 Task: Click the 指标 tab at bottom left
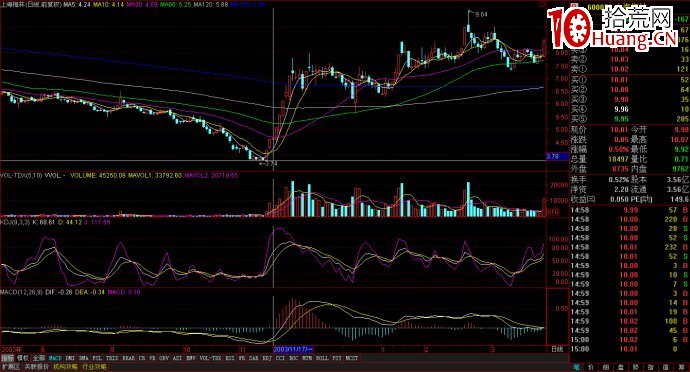[7, 358]
